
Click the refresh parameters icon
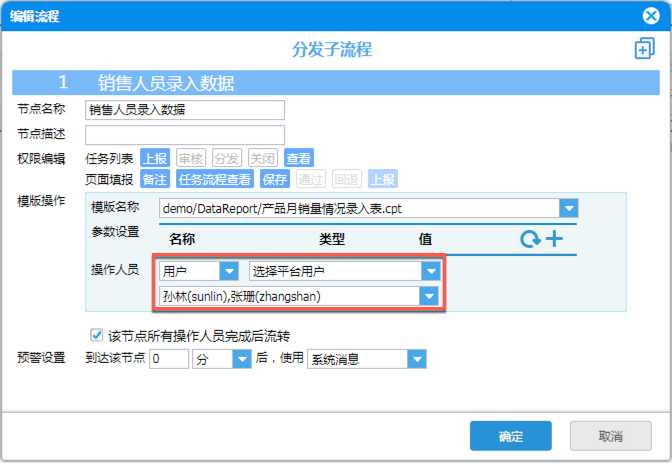[530, 239]
